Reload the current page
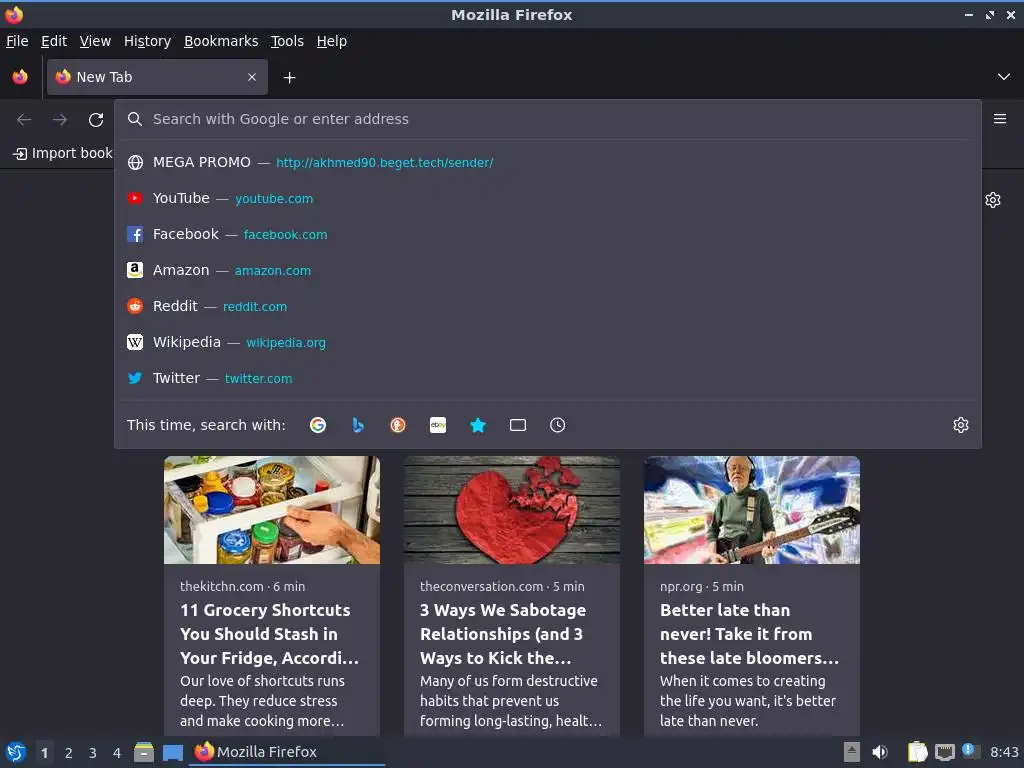The height and width of the screenshot is (768, 1024). click(96, 120)
